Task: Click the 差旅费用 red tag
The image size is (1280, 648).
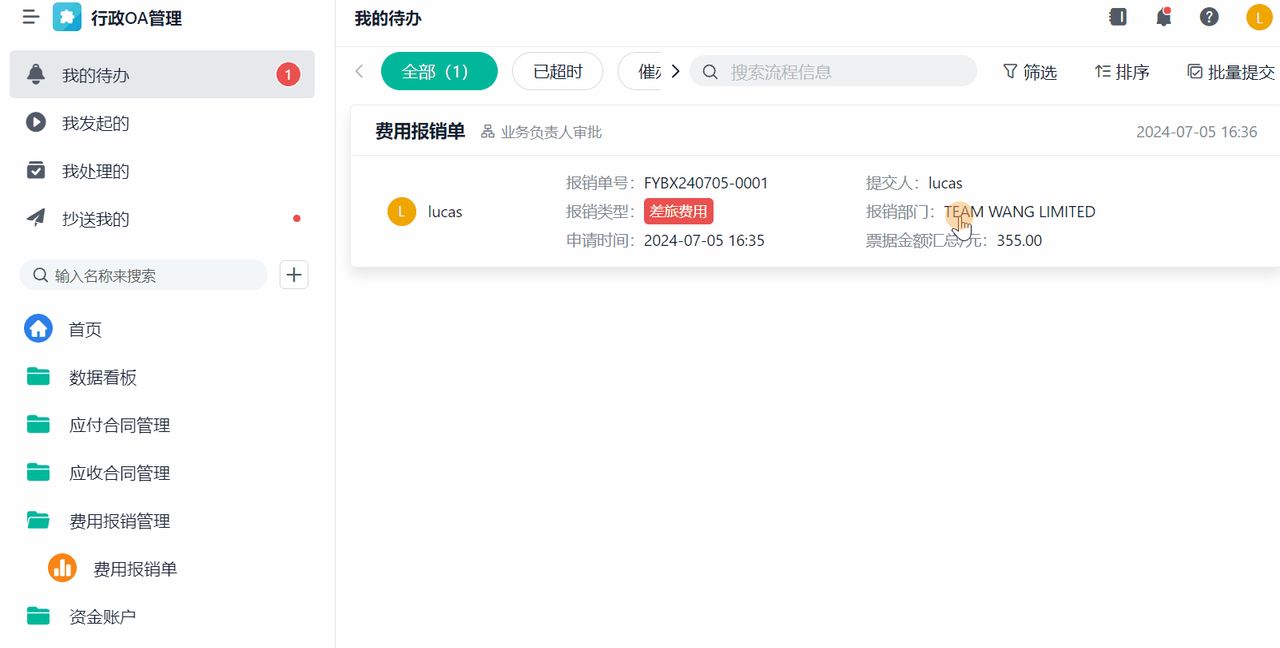Action: (x=678, y=211)
